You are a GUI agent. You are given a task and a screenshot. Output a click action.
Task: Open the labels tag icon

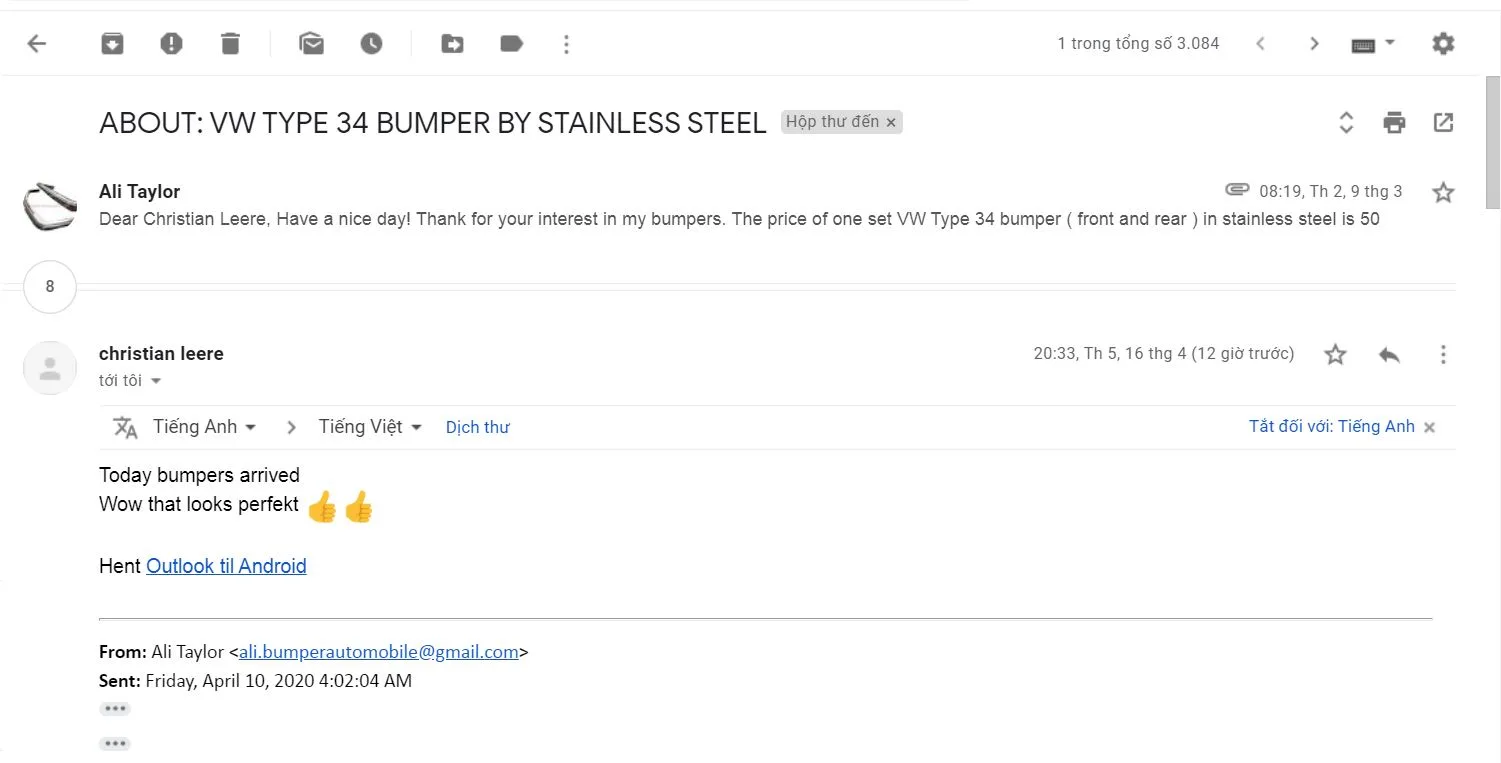[512, 44]
